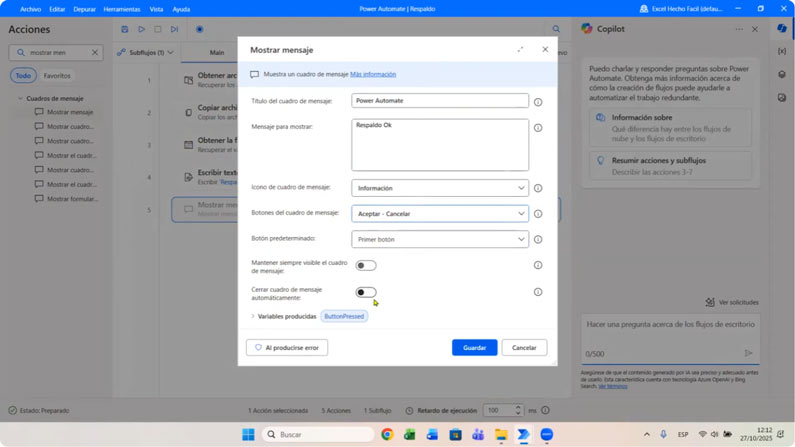The height and width of the screenshot is (447, 795).
Task: Run the flow with play icon
Action: click(x=141, y=29)
